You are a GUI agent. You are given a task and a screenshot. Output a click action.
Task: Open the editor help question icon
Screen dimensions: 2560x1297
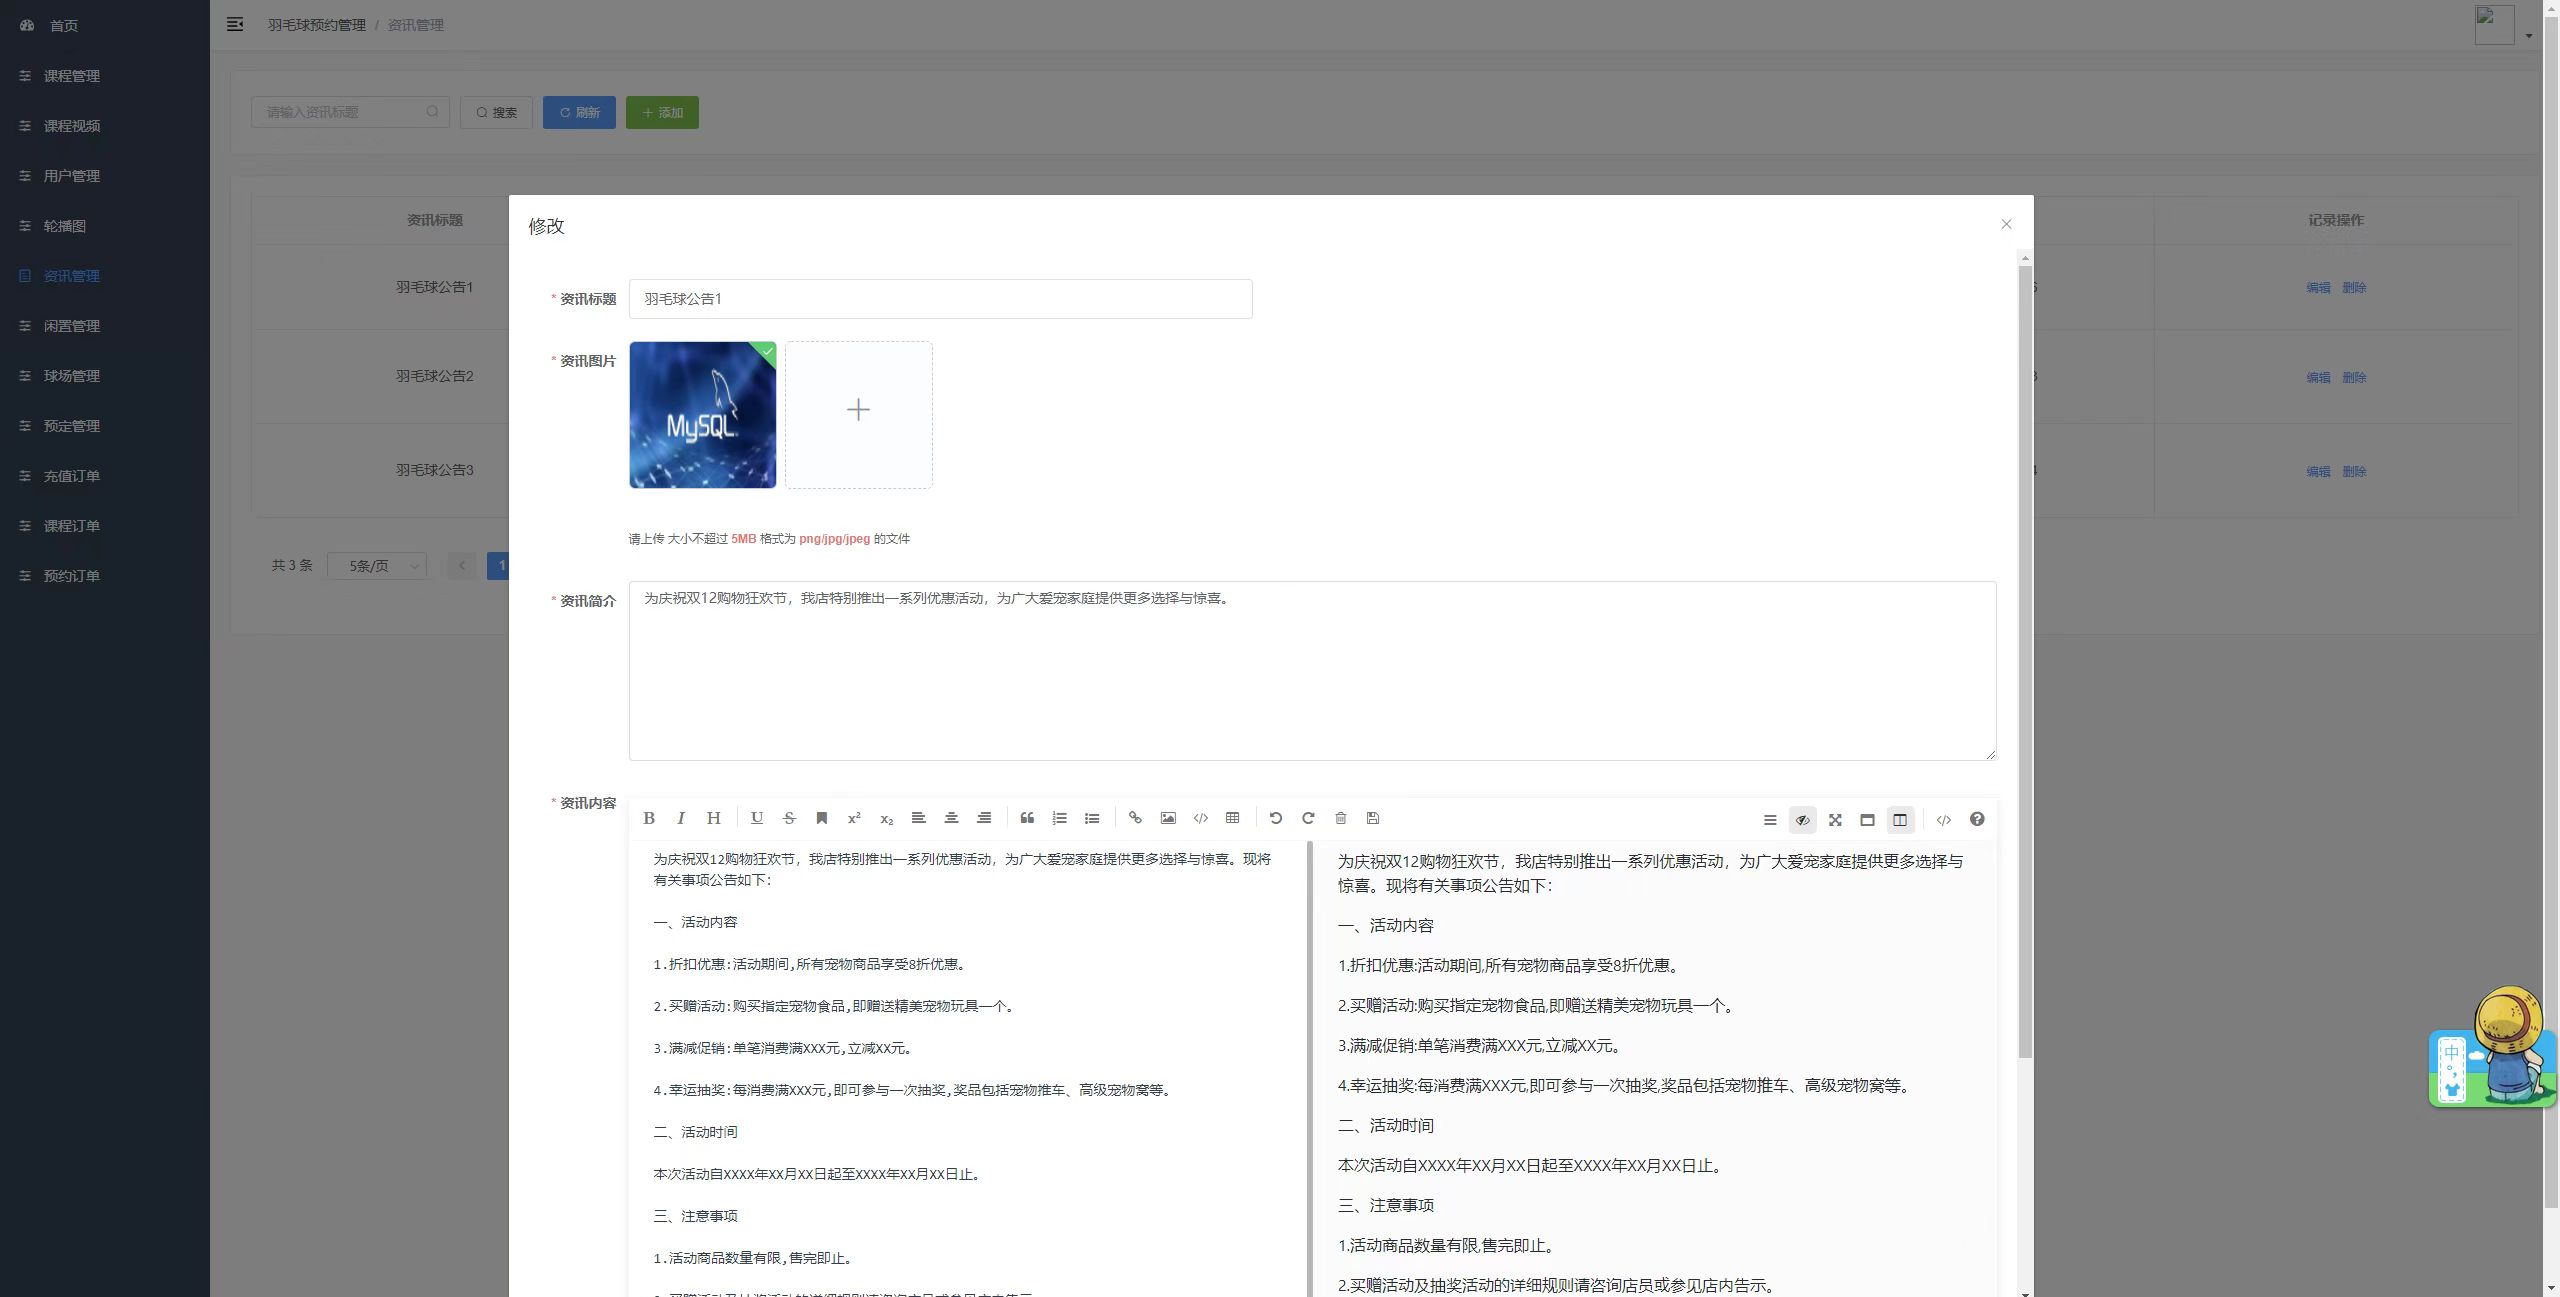1977,820
